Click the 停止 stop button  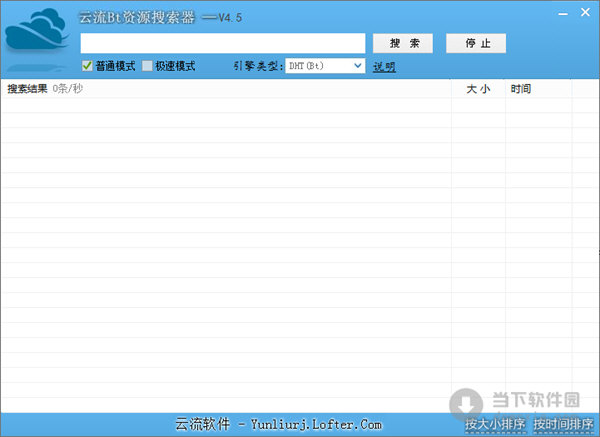[x=476, y=43]
